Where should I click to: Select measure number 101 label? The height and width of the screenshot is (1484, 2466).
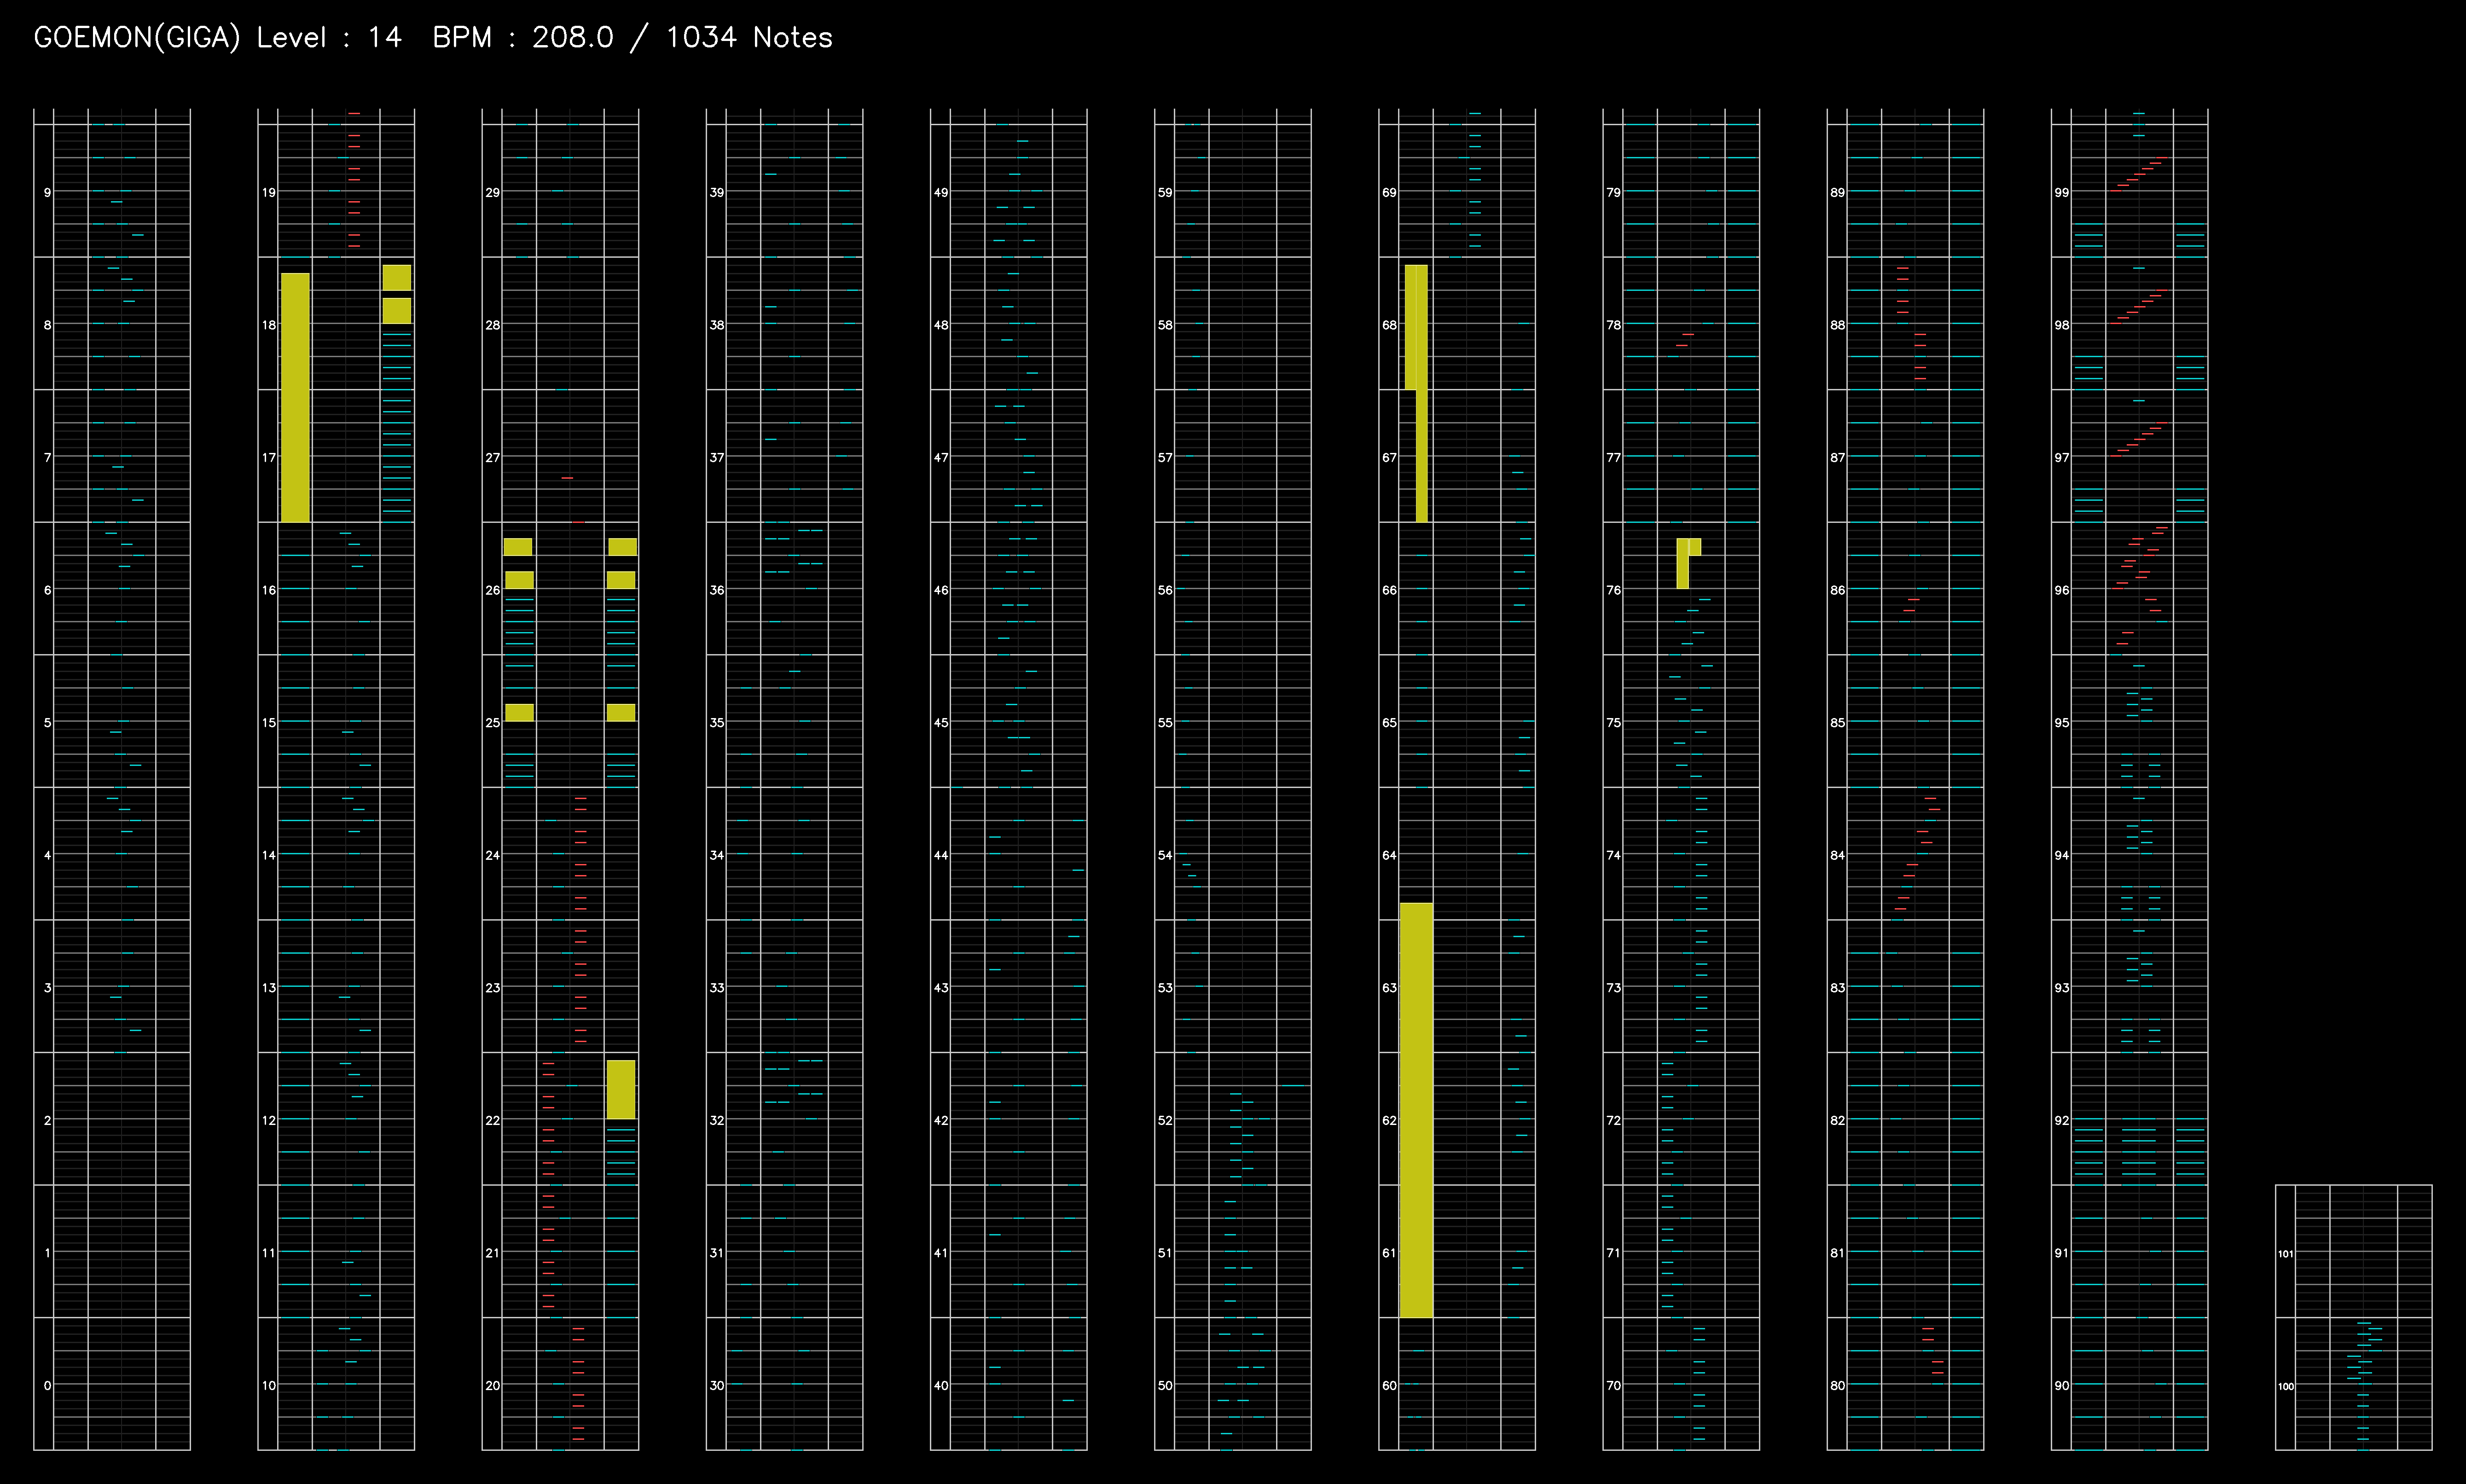click(2285, 1253)
